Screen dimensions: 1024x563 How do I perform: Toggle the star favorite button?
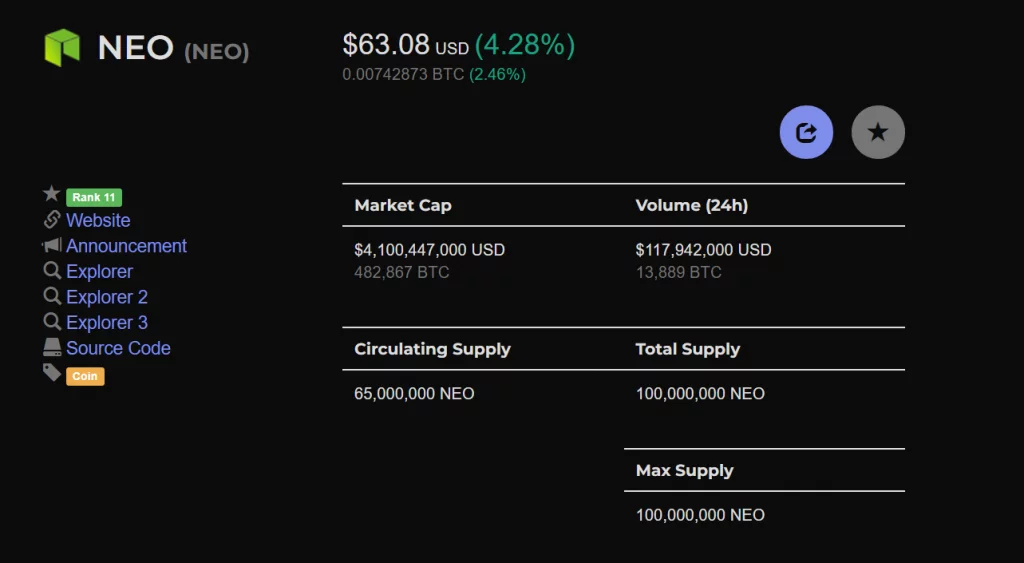click(878, 133)
